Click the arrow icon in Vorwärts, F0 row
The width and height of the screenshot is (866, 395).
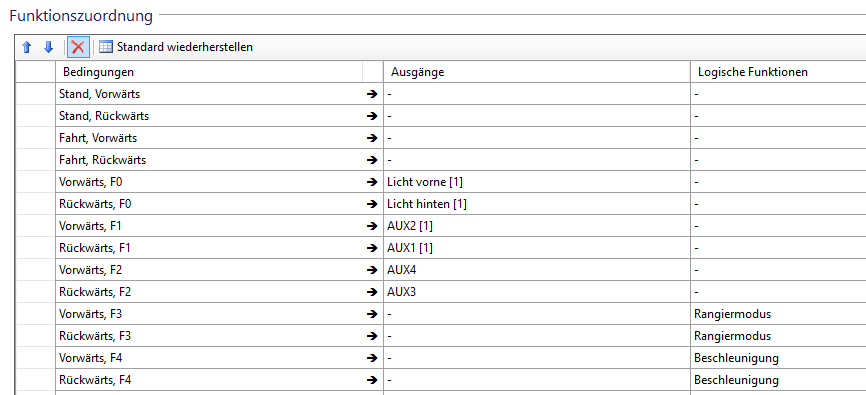[372, 182]
